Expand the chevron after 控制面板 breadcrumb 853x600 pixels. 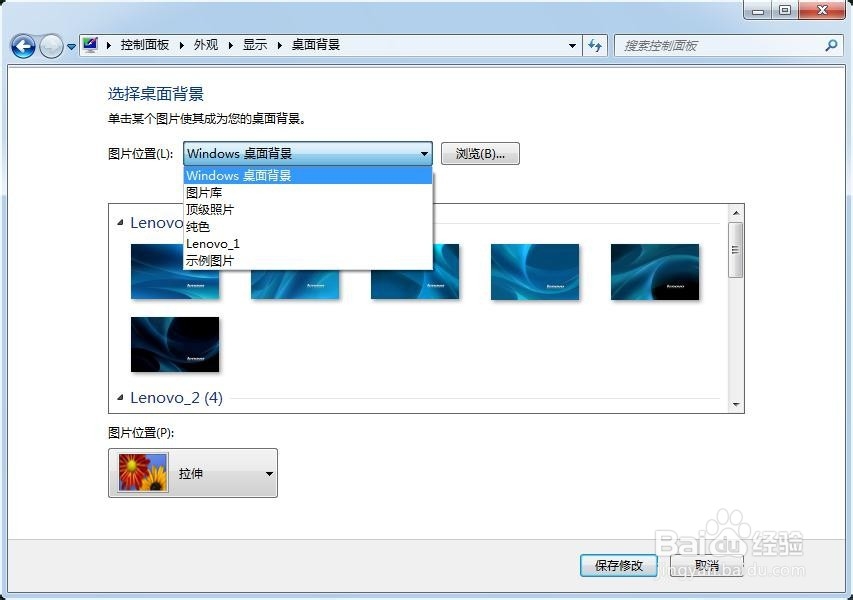click(x=182, y=45)
